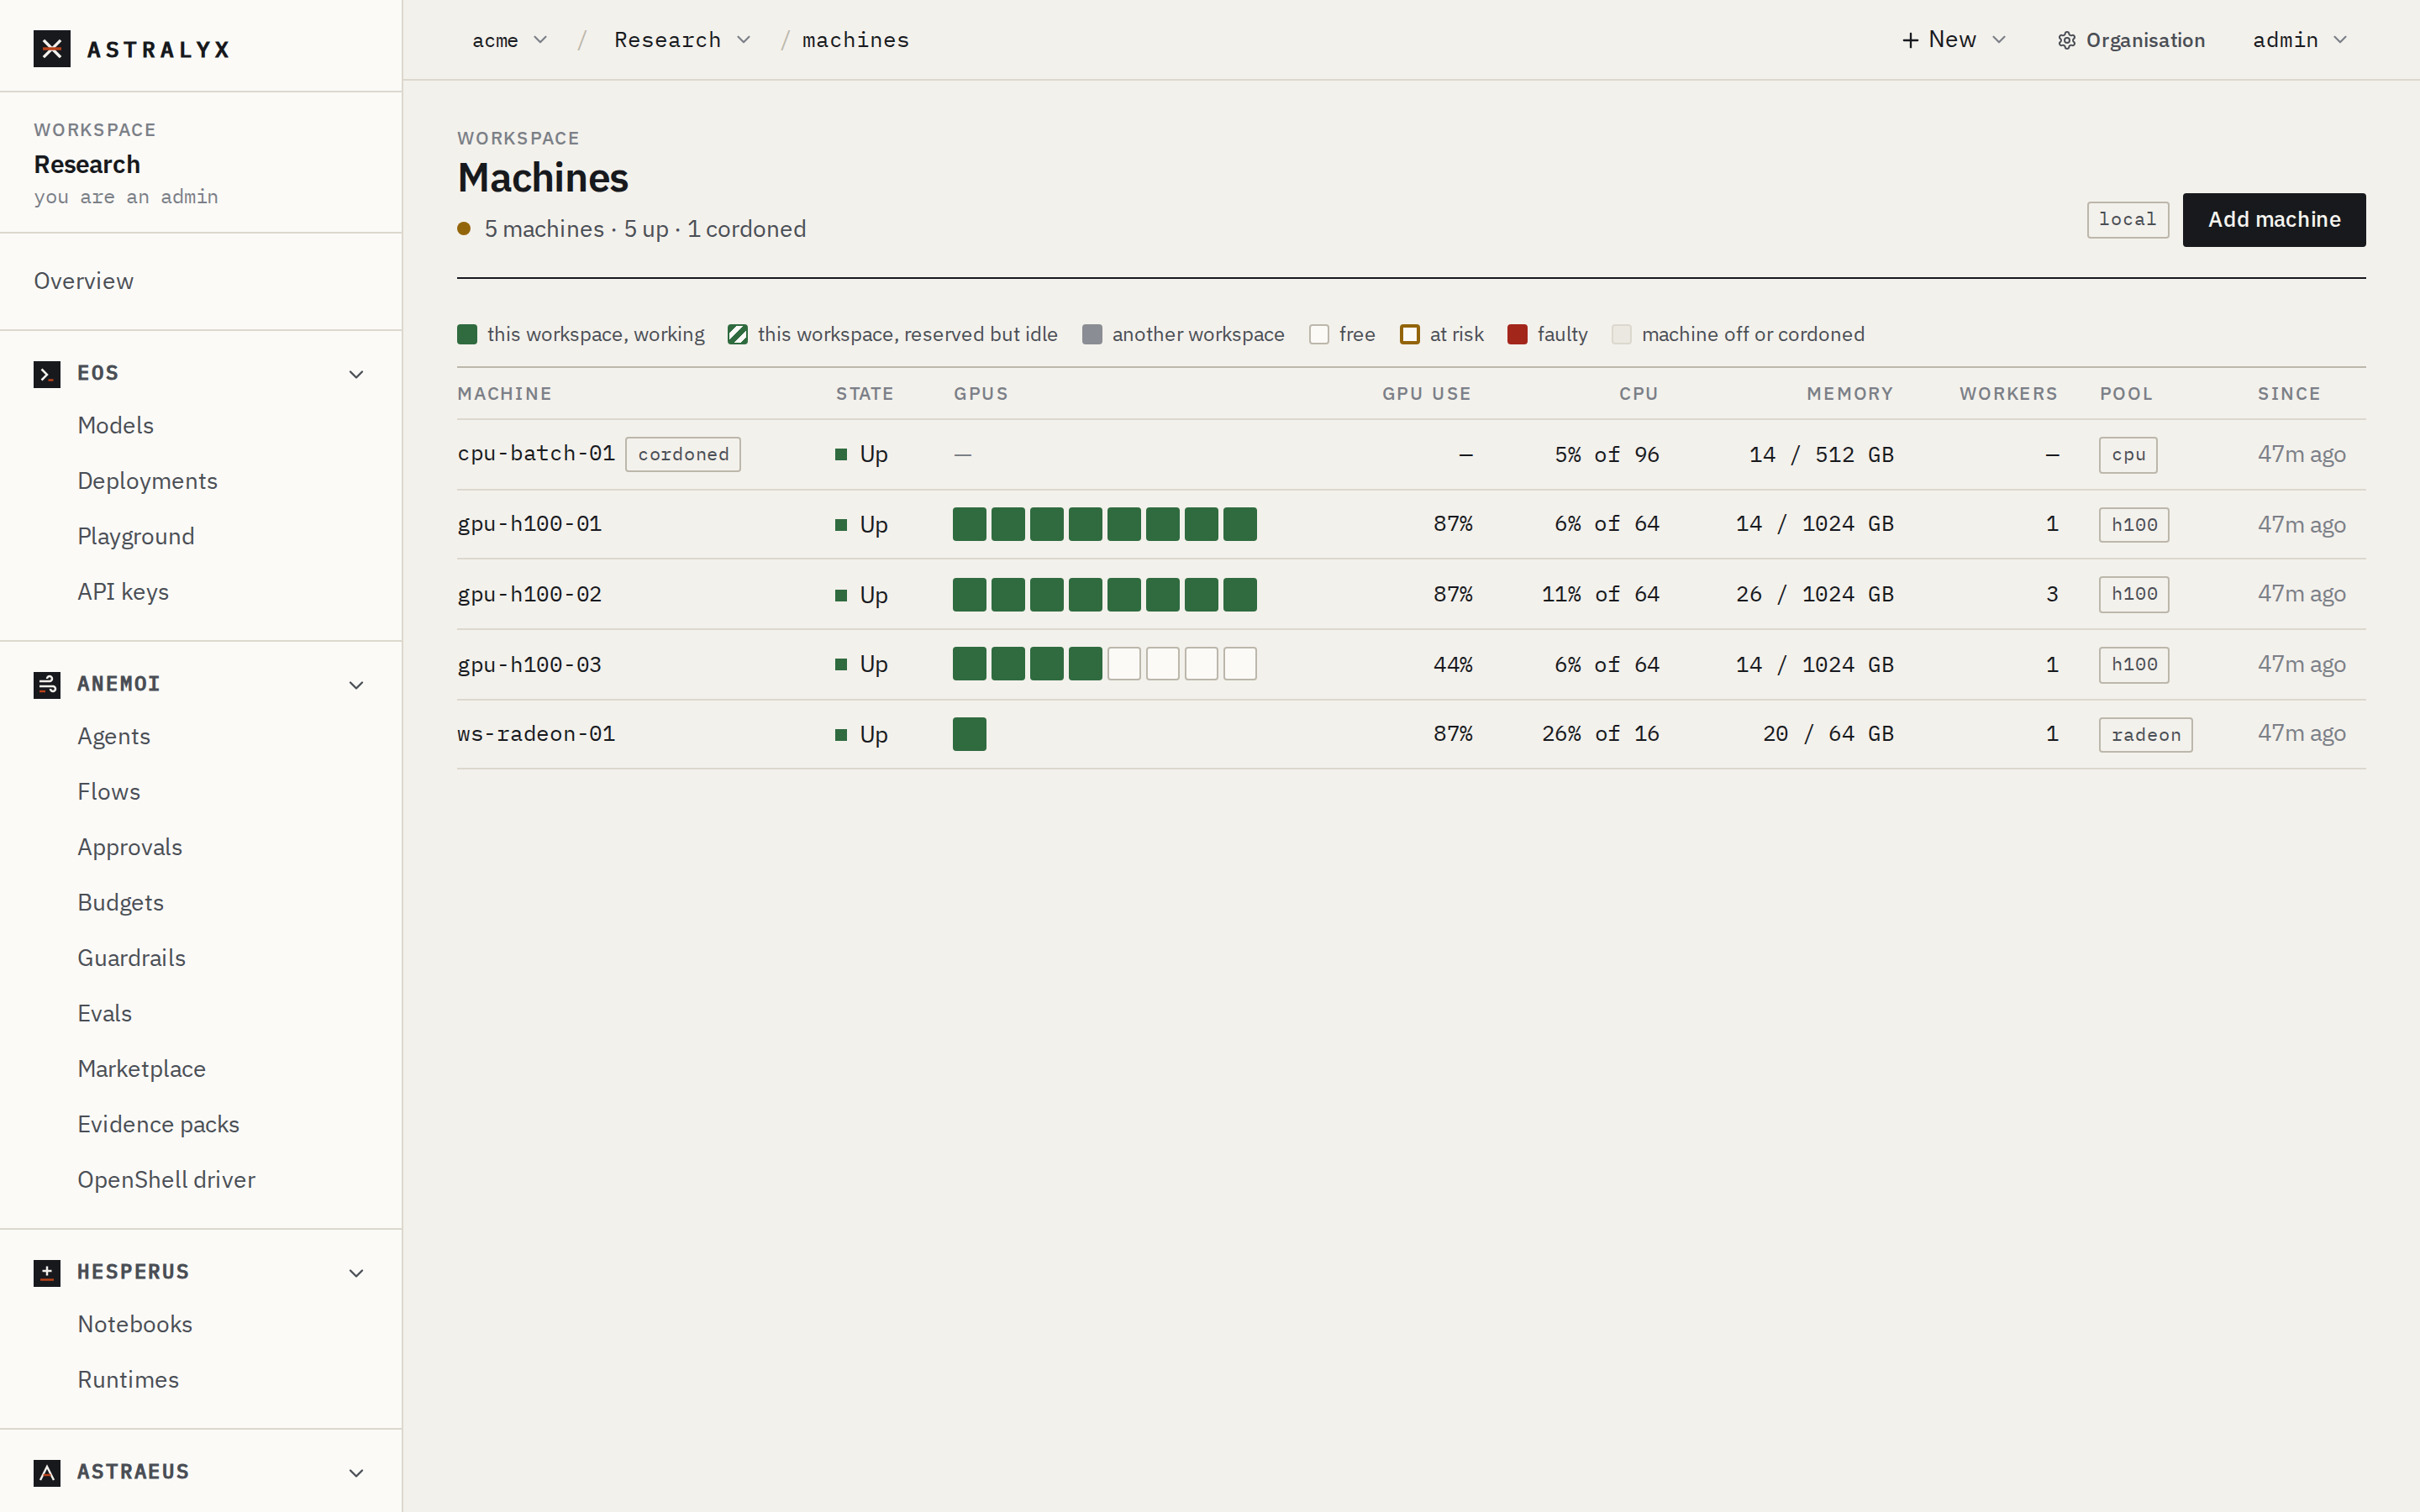Click the radeon pool tag

pos(2146,735)
